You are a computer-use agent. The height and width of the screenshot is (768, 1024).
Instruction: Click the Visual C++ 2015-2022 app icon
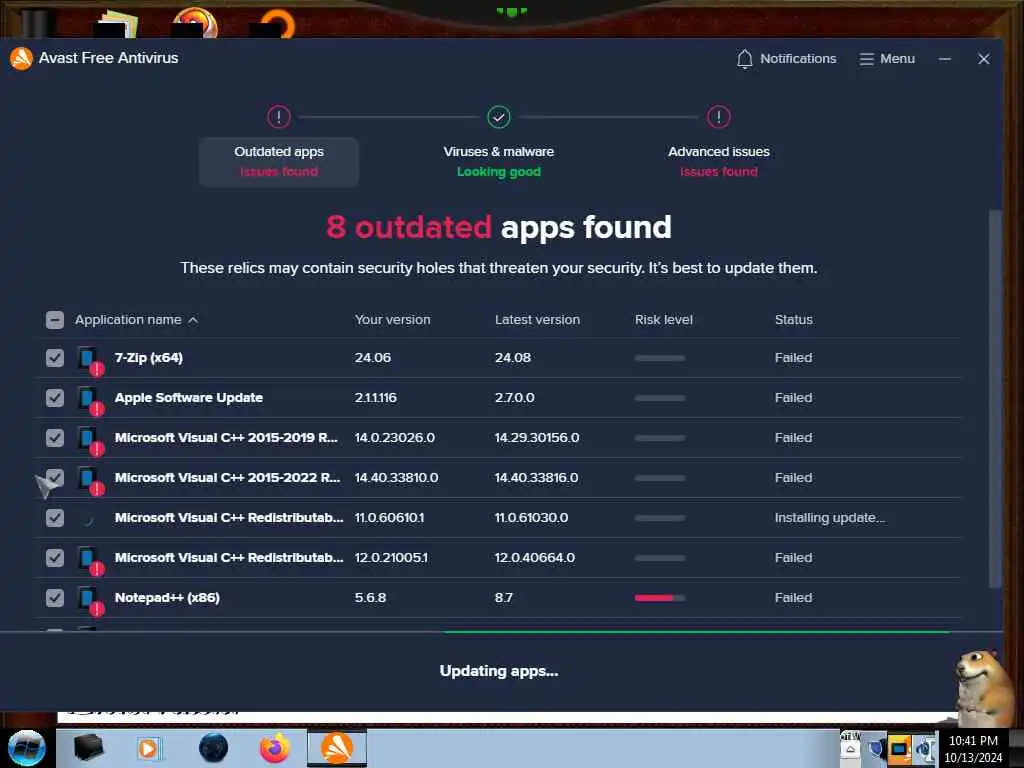click(90, 480)
